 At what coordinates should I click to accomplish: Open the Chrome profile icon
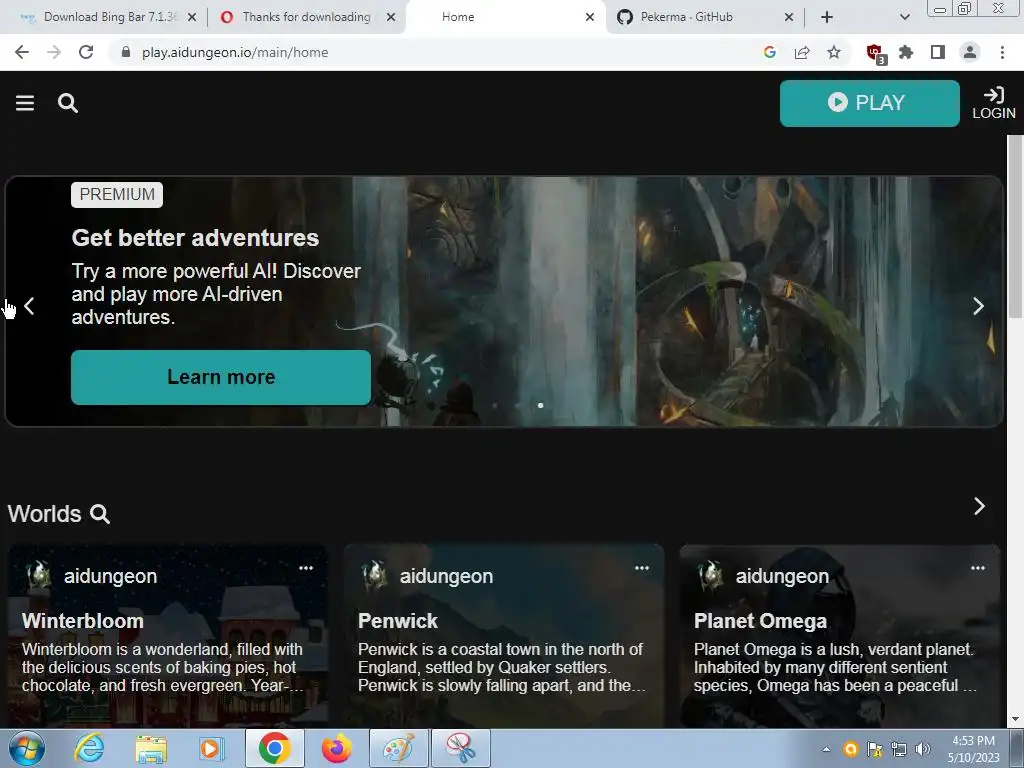pos(970,52)
